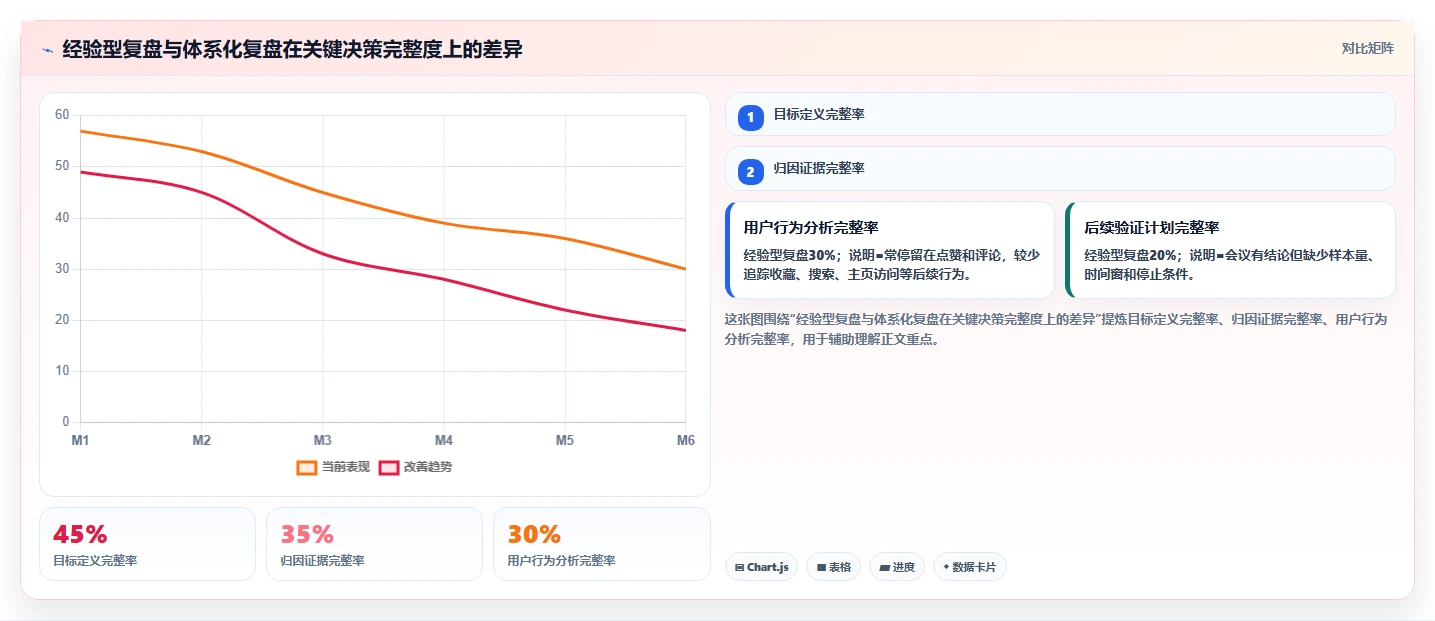1435x621 pixels.
Task: Select the 35% 归因证据完整率 stat card
Action: (374, 544)
